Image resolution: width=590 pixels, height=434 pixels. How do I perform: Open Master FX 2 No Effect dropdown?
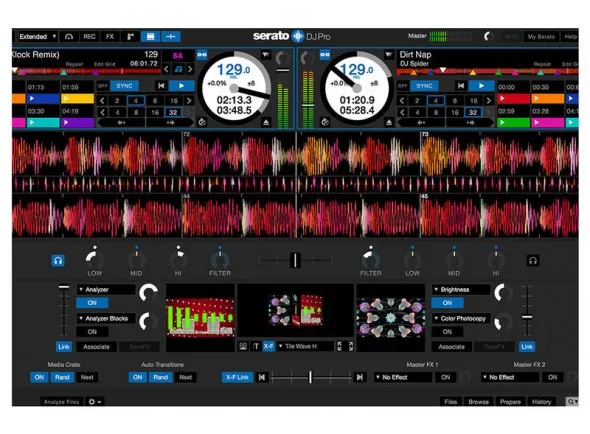[509, 377]
